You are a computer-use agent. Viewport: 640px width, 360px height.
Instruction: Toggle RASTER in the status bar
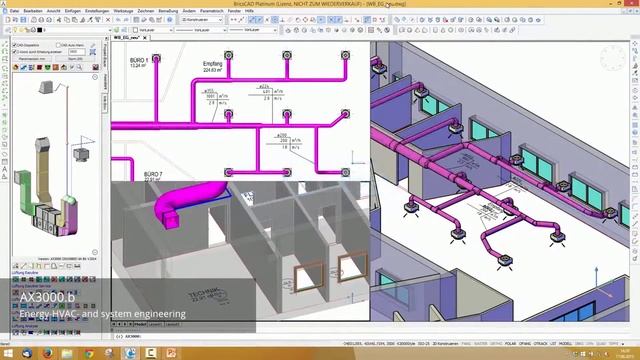[x=480, y=344]
